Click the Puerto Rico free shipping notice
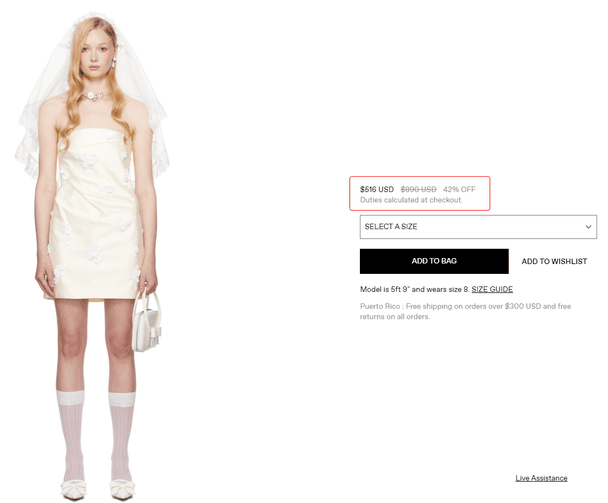The width and height of the screenshot is (608, 503). [465, 311]
